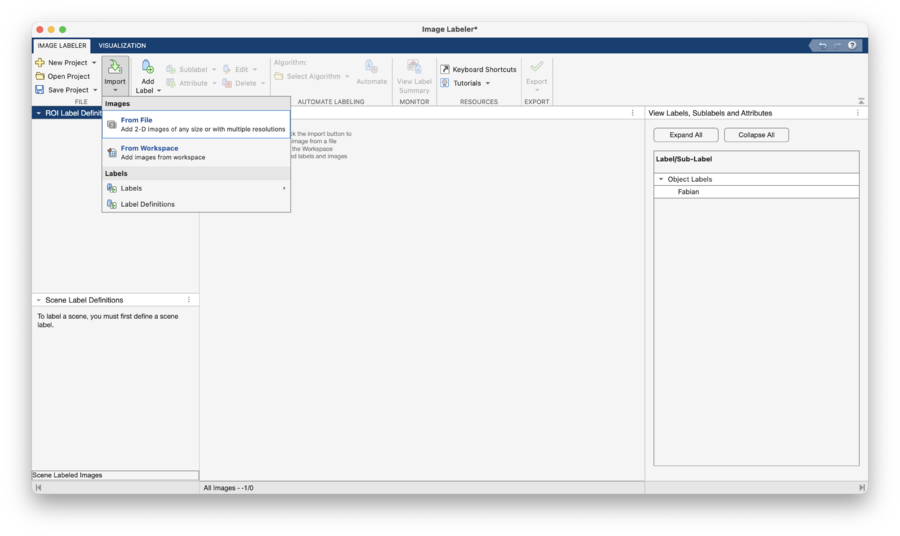Click the Import toolbar icon
The image size is (900, 536).
click(115, 68)
